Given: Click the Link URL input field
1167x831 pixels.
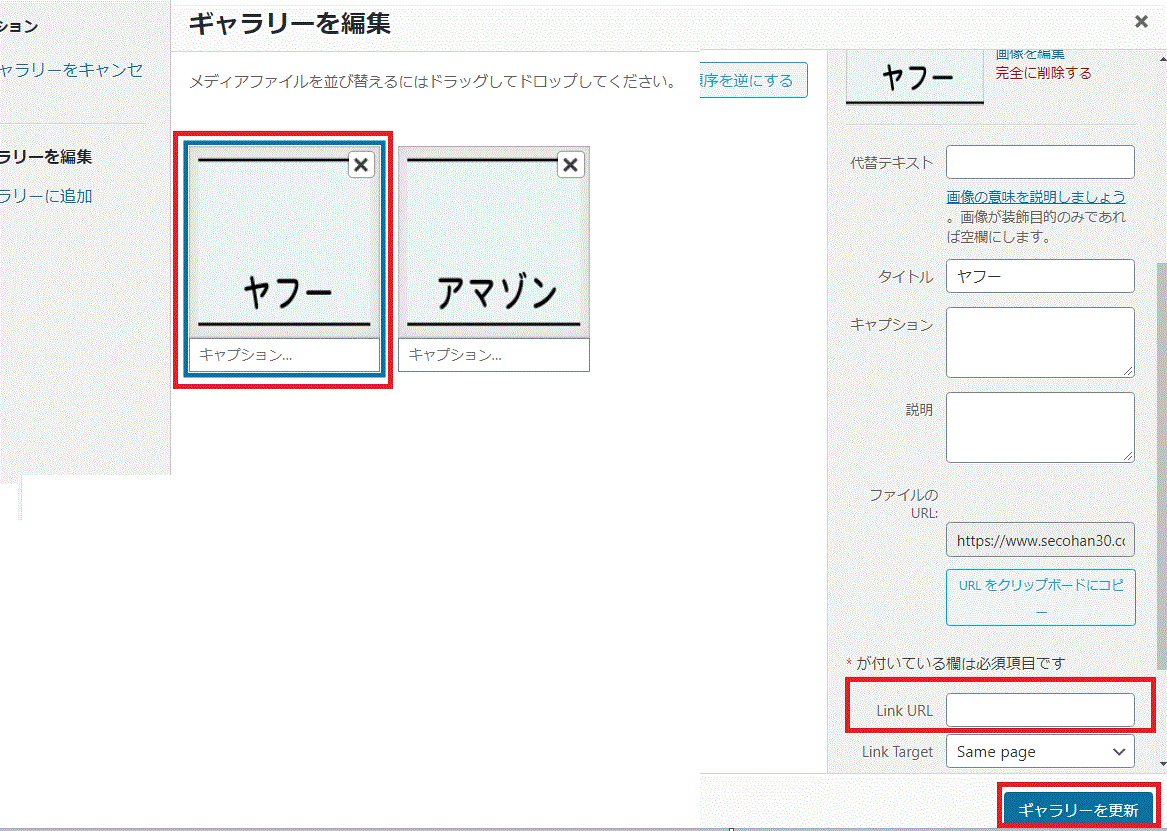Looking at the screenshot, I should 1040,710.
